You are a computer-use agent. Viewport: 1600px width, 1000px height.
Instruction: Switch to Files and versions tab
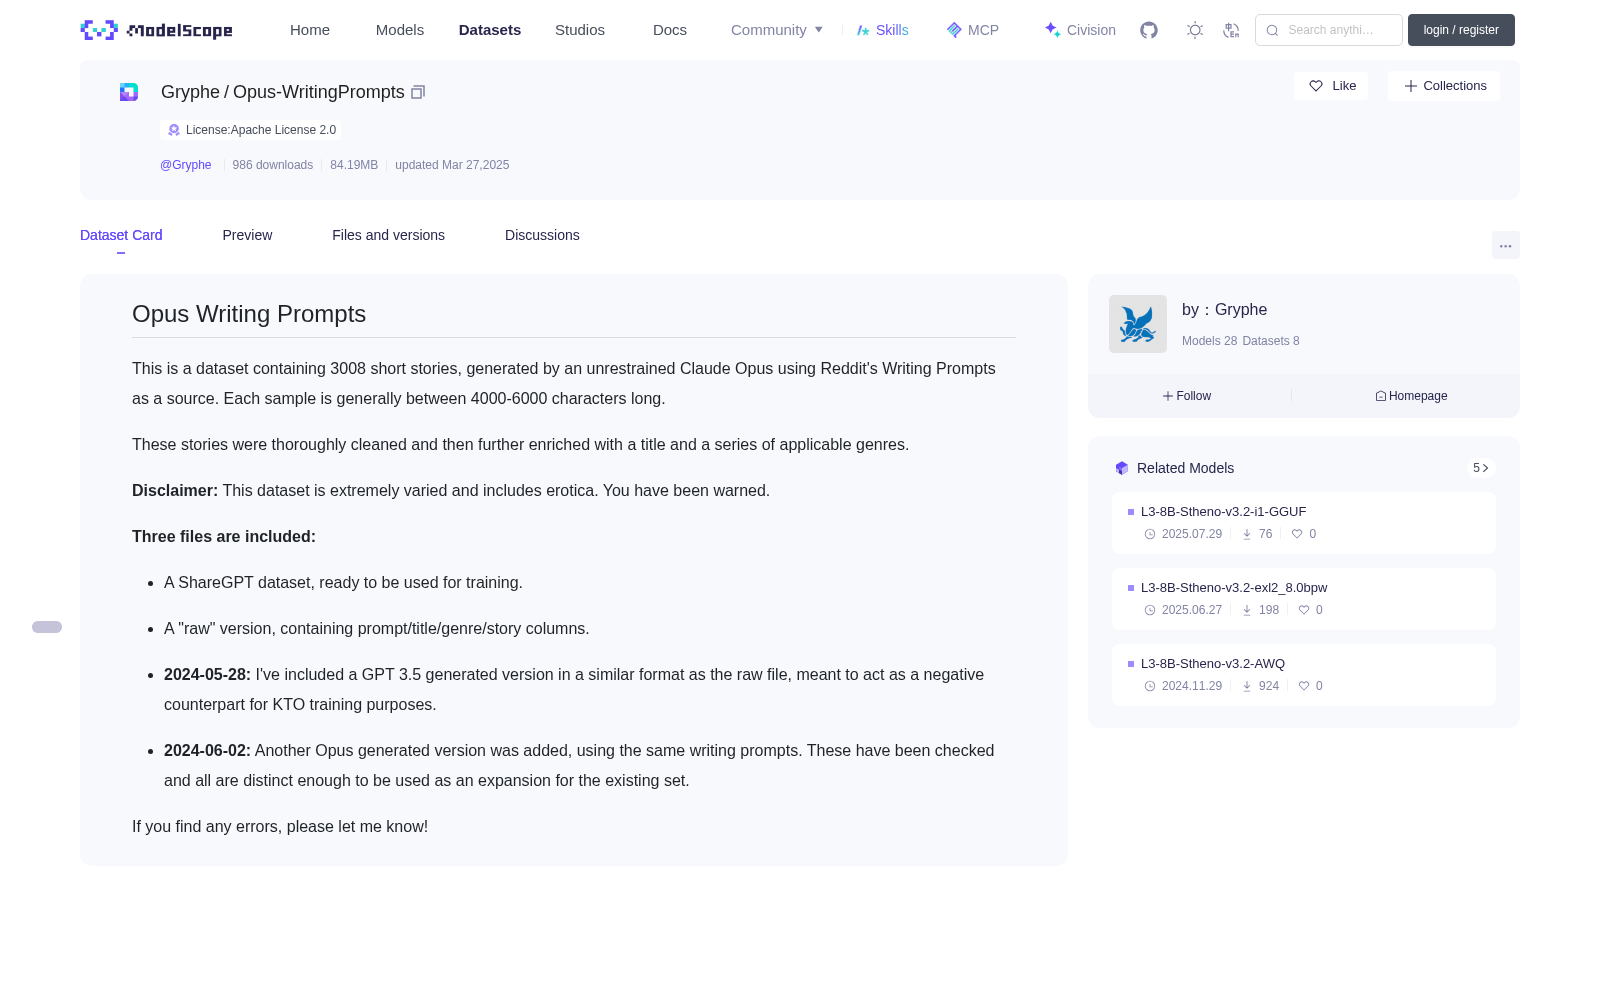(x=388, y=235)
